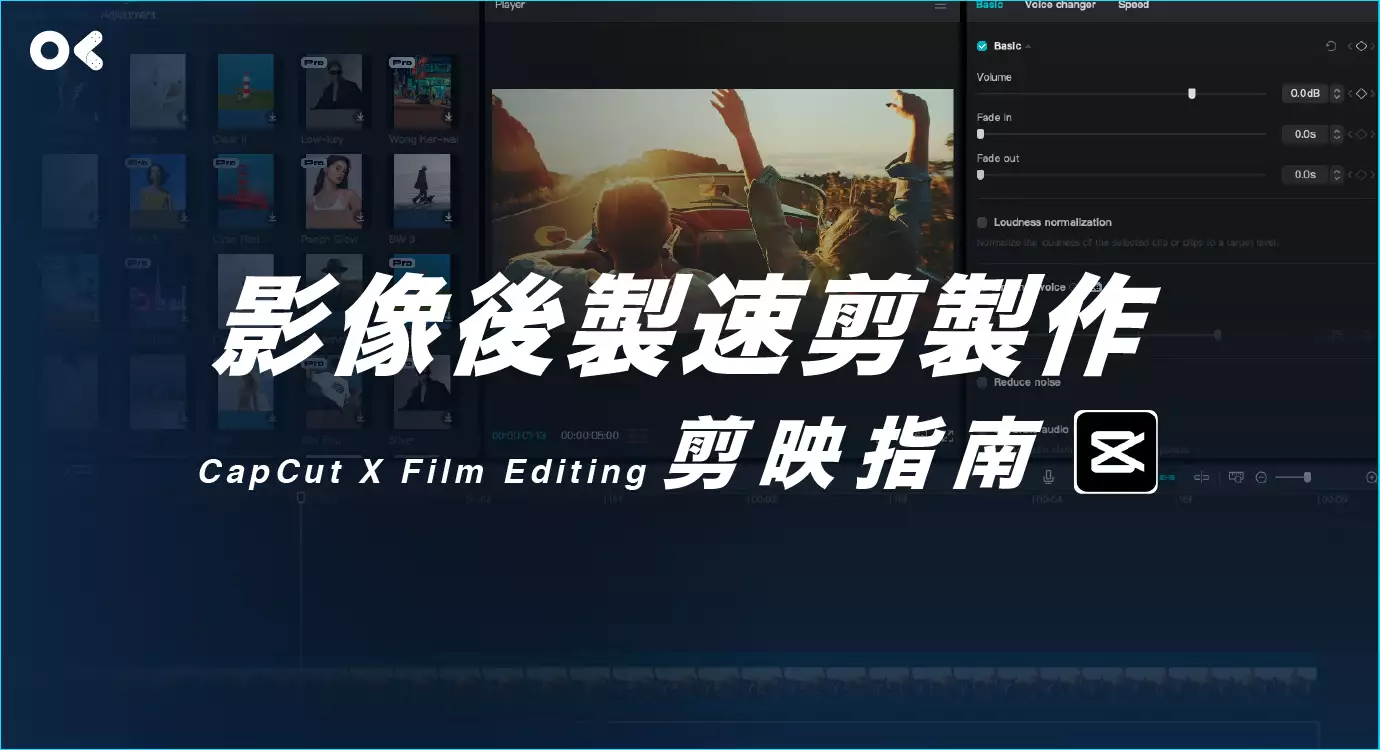This screenshot has width=1380, height=750.
Task: Click the timeline zoom out minus icon
Action: (1261, 478)
